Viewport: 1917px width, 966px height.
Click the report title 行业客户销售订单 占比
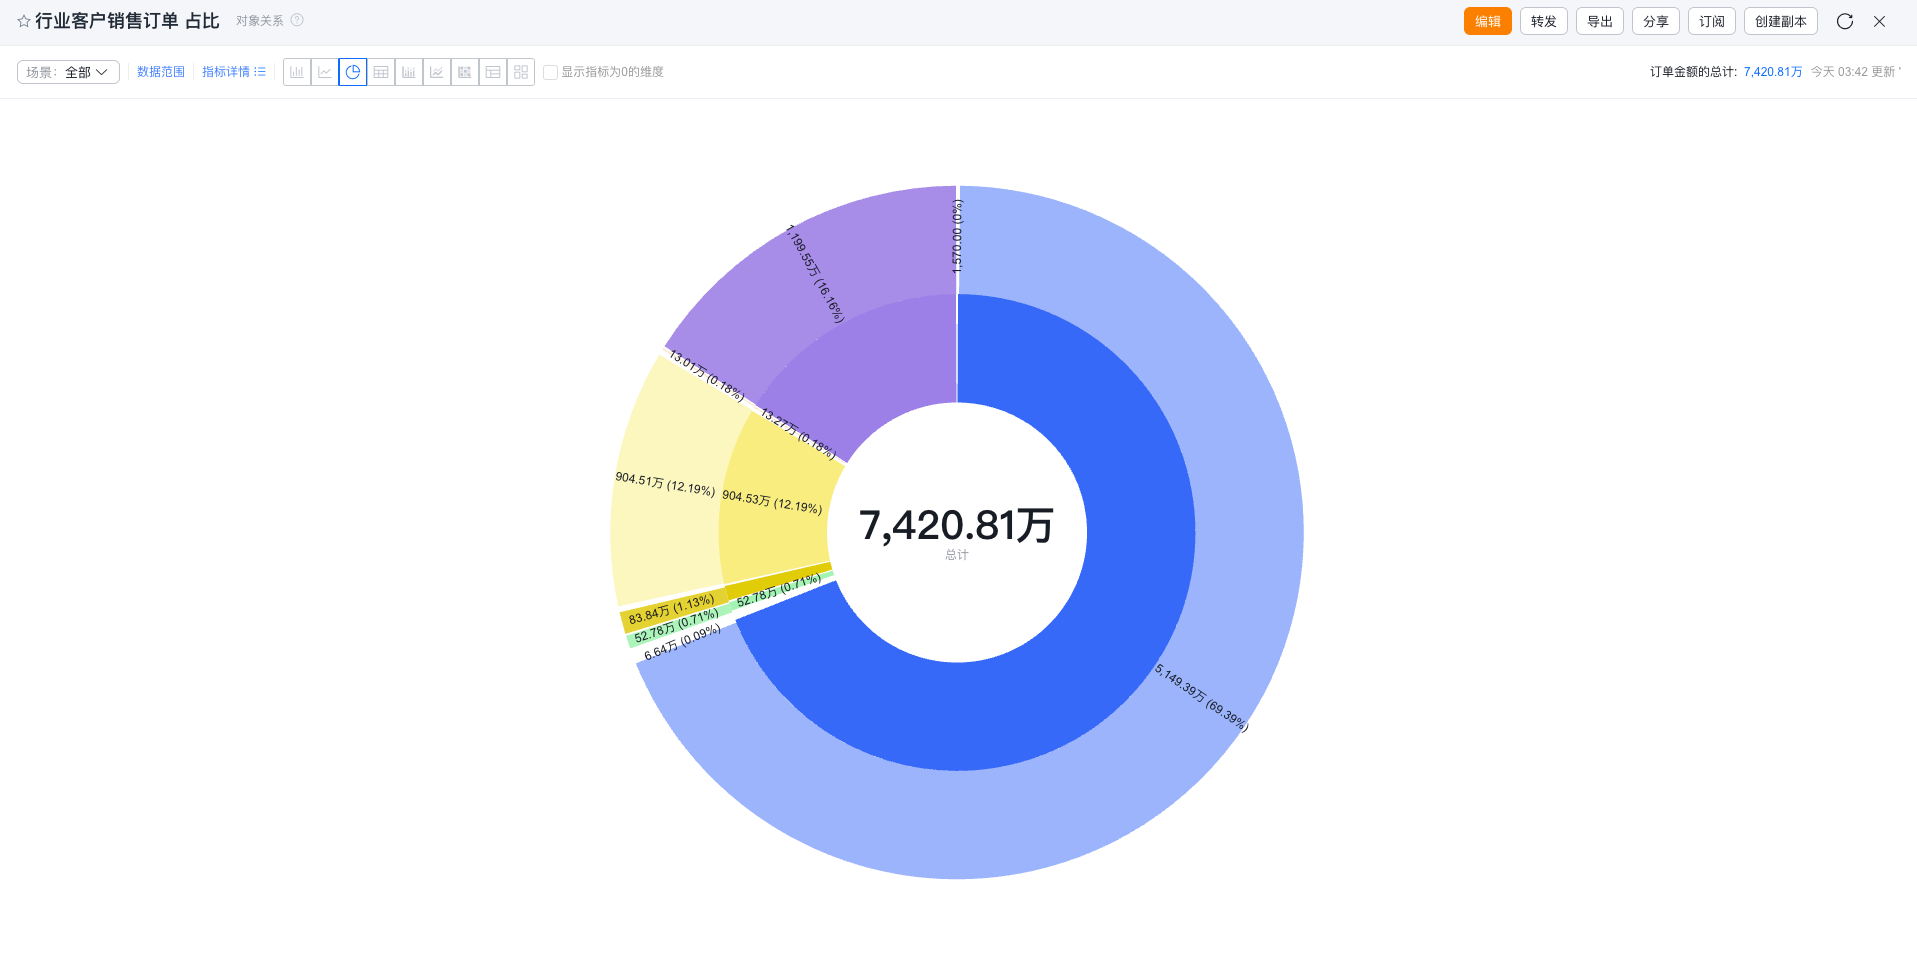pyautogui.click(x=127, y=21)
